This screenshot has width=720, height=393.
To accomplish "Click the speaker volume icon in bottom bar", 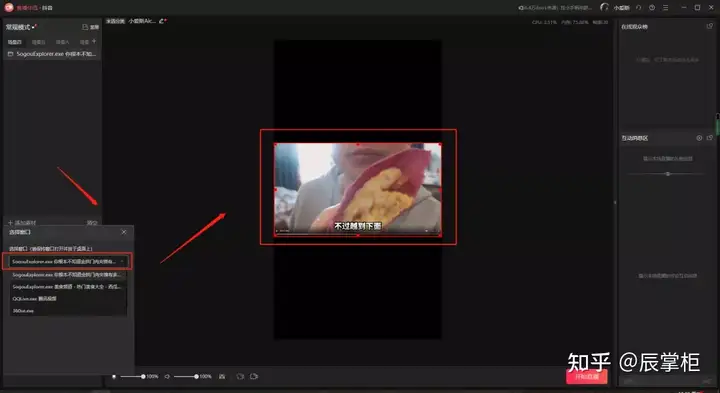I will tap(167, 376).
